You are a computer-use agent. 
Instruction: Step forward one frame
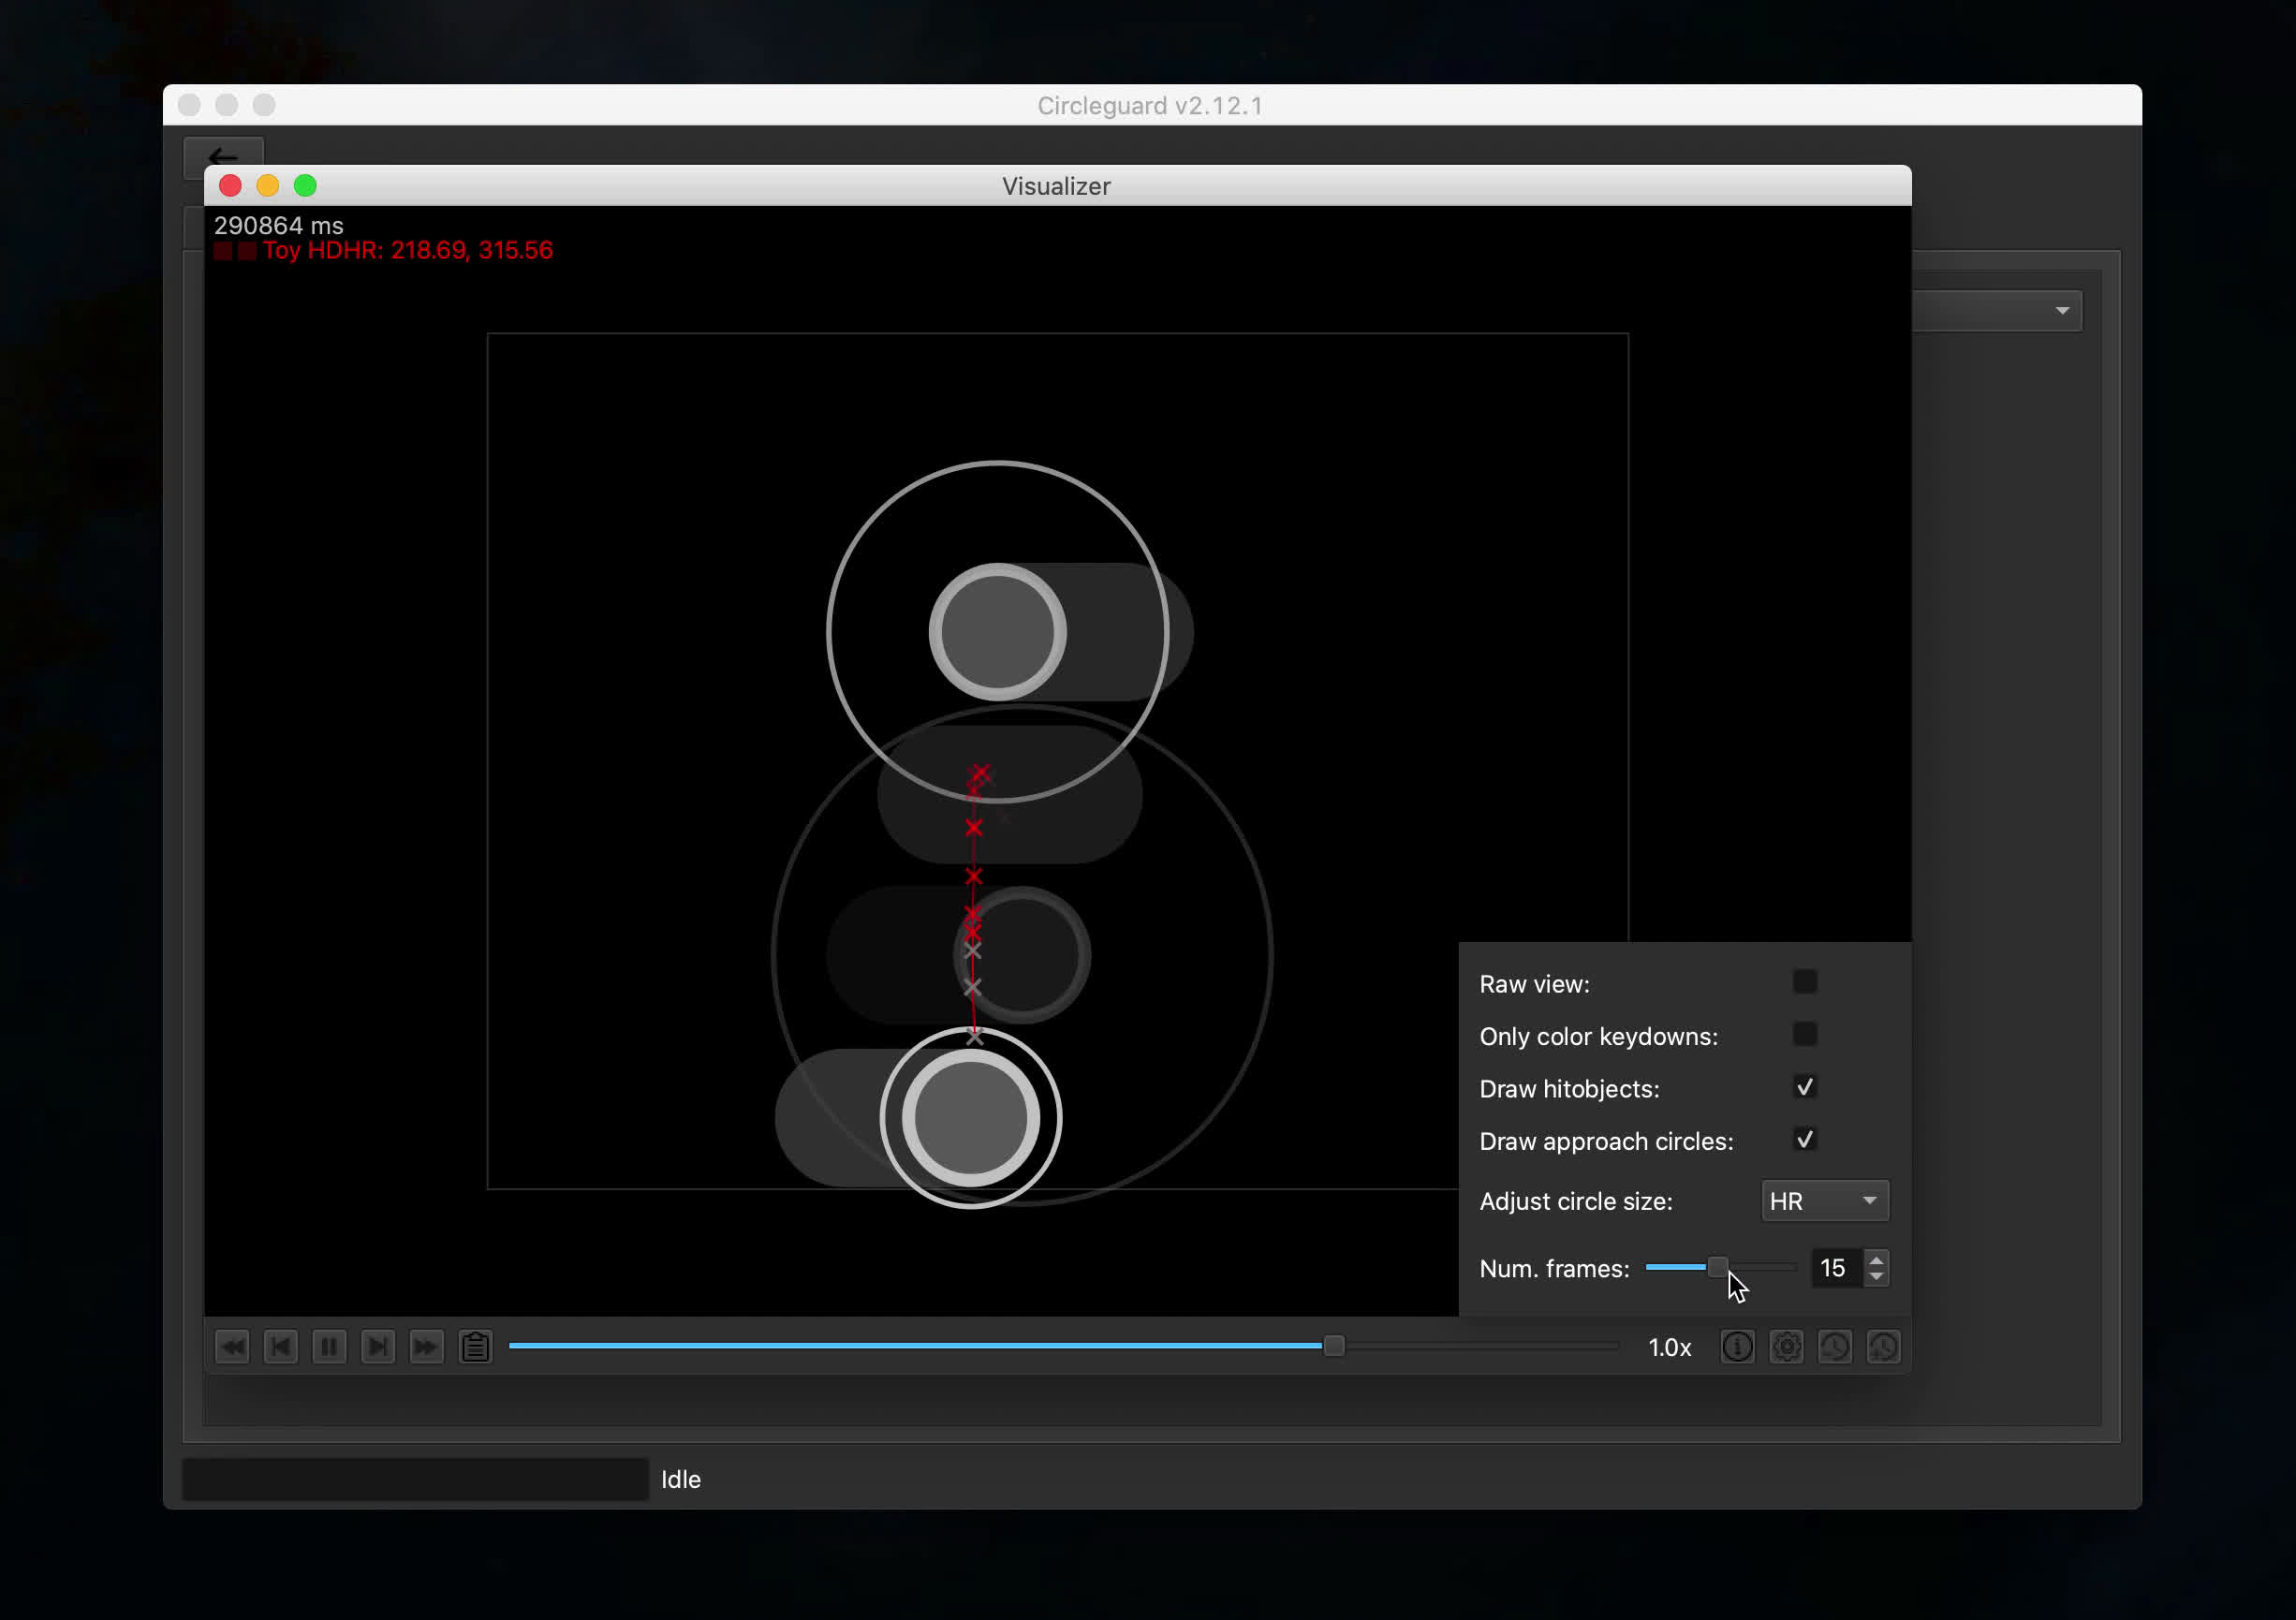coord(378,1347)
